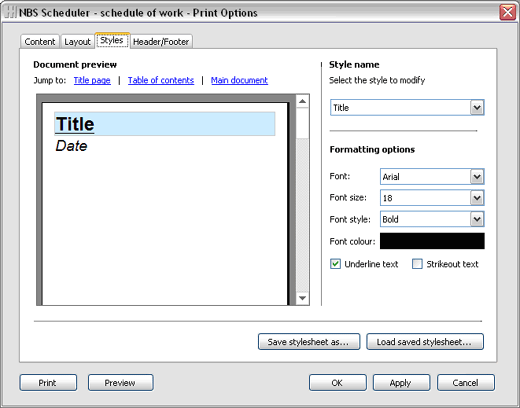Viewport: 520px width, 408px height.
Task: Dismiss dialog with Cancel button
Action: point(466,382)
